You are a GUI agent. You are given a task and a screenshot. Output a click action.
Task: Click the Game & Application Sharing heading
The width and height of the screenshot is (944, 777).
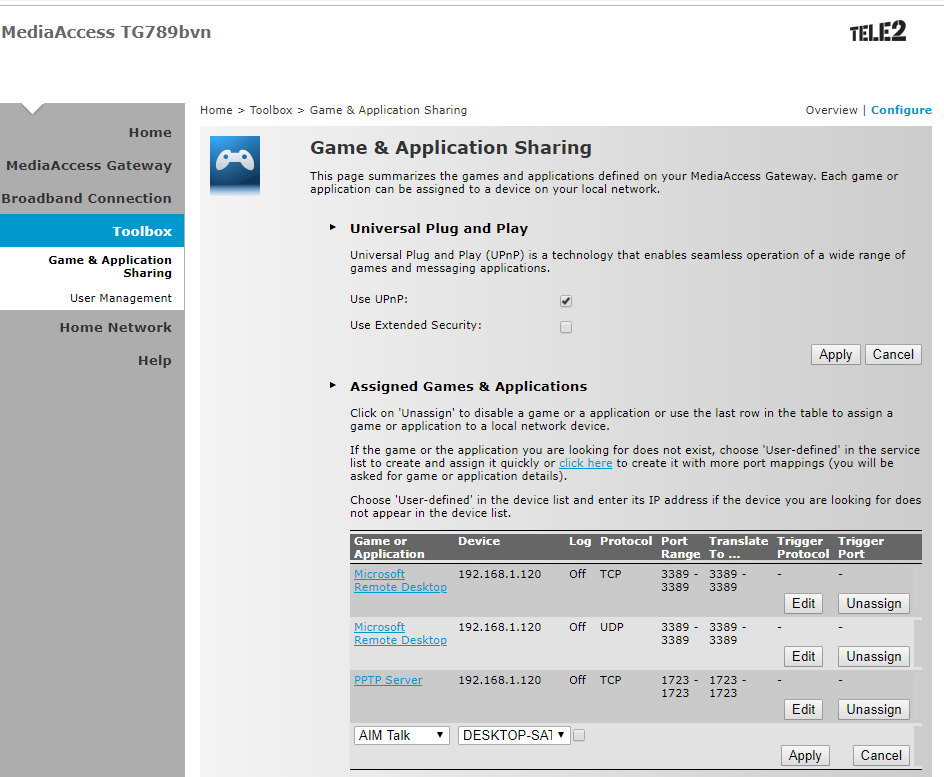451,147
